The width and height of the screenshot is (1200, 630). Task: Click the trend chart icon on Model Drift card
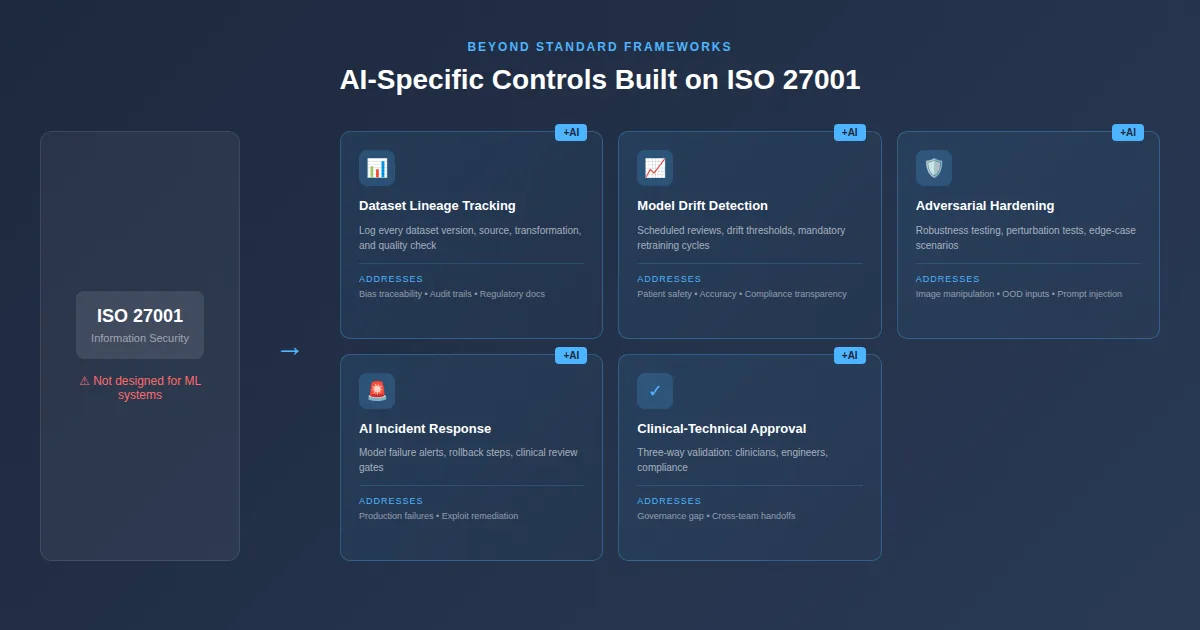pos(655,168)
